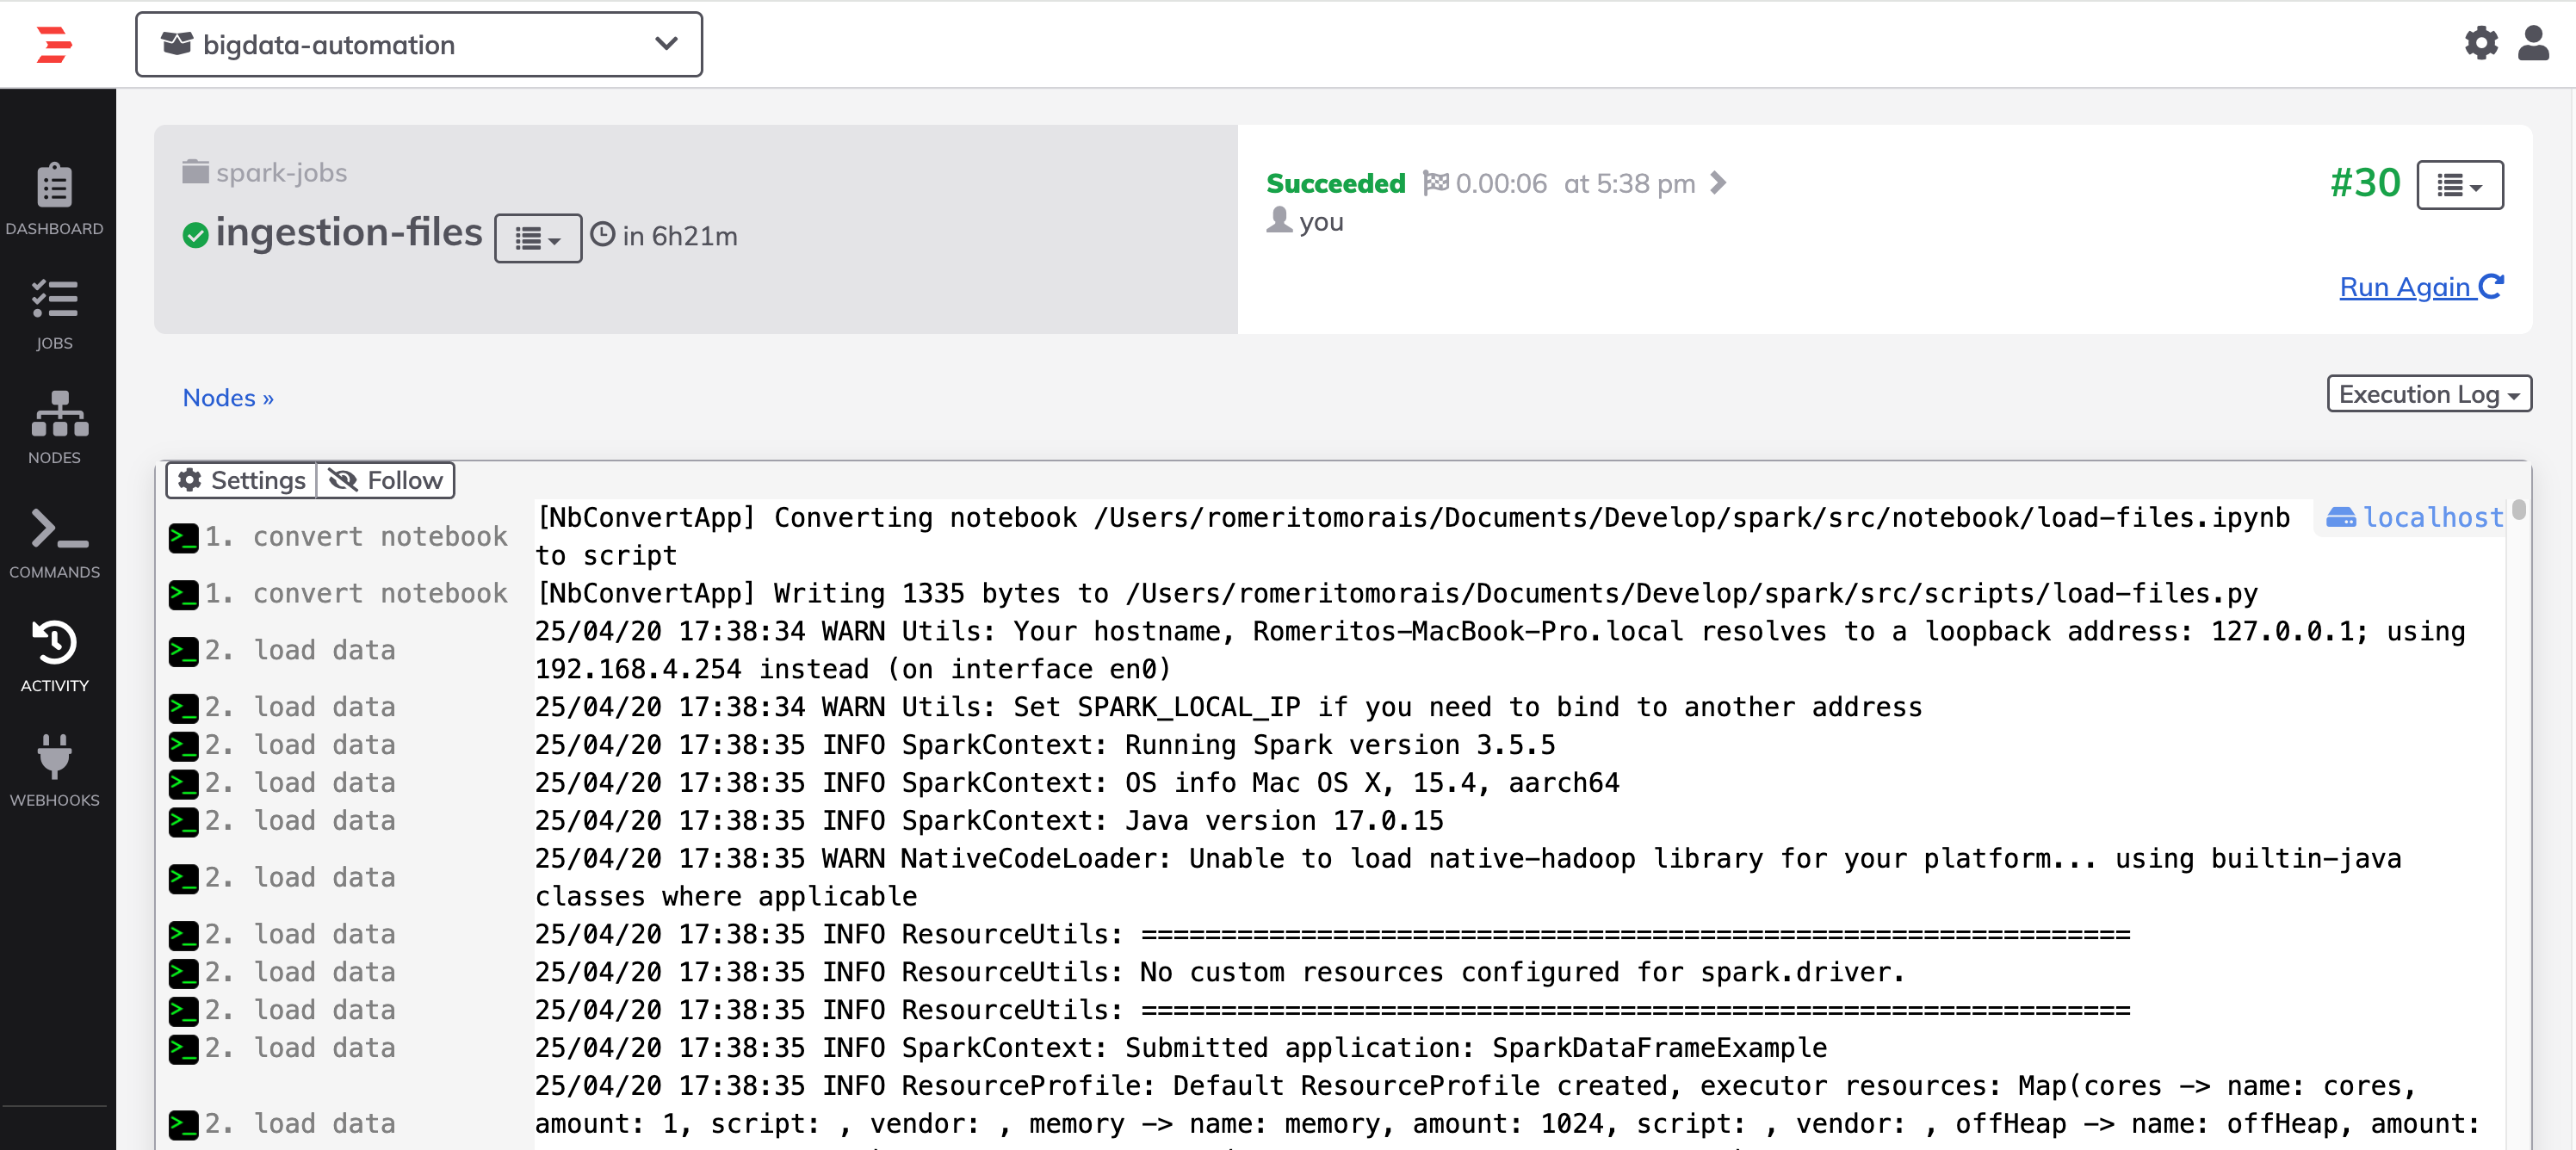Open log view Settings
The image size is (2576, 1150).
(242, 480)
